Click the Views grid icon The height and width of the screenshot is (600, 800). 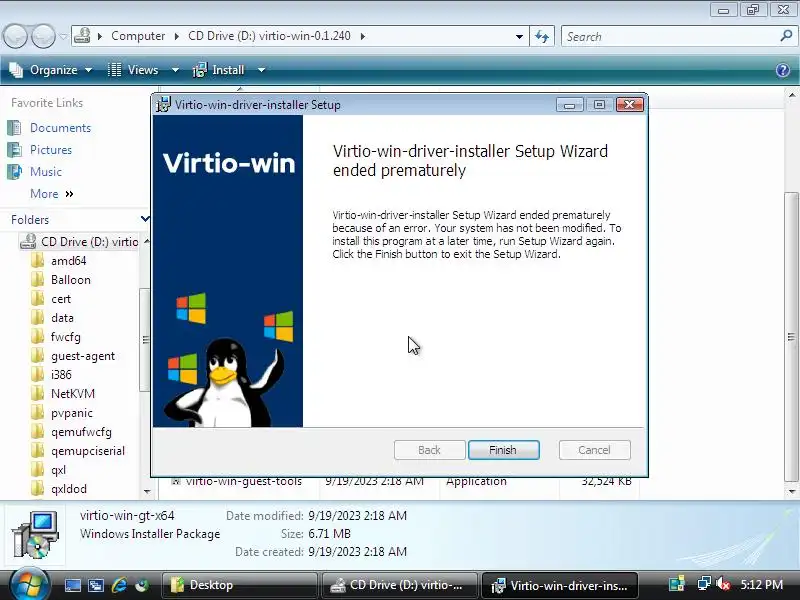114,70
